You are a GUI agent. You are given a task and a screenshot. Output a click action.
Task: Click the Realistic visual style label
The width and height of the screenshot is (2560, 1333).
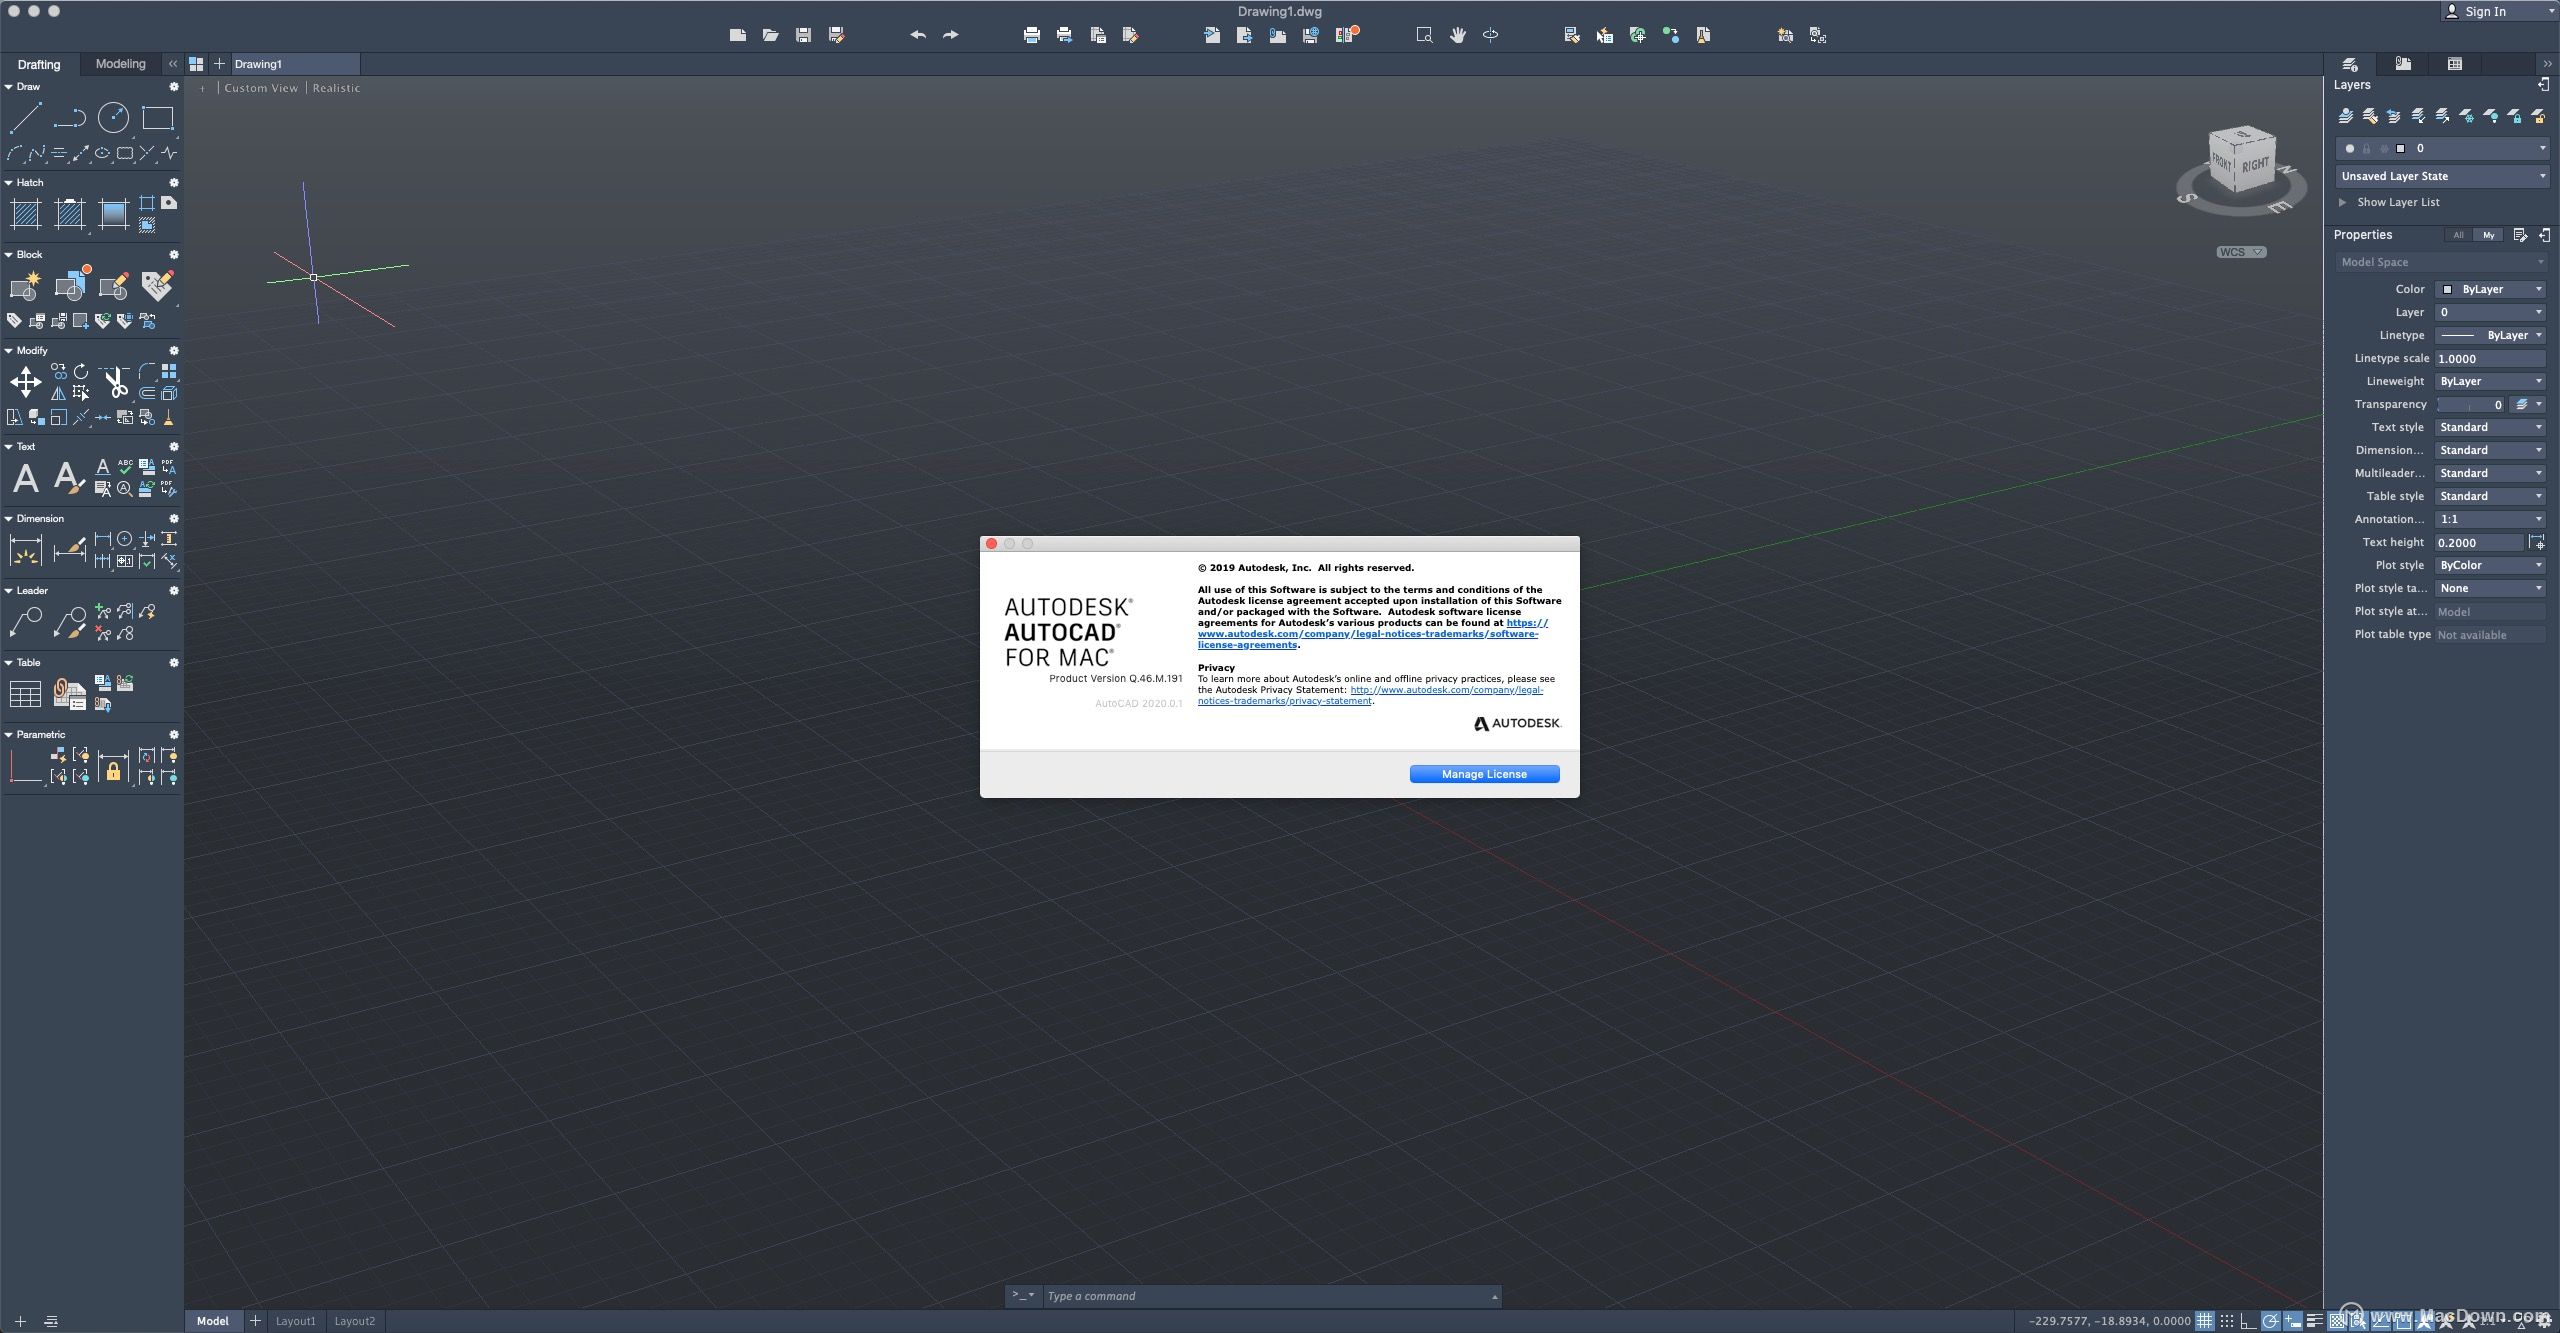pyautogui.click(x=336, y=88)
